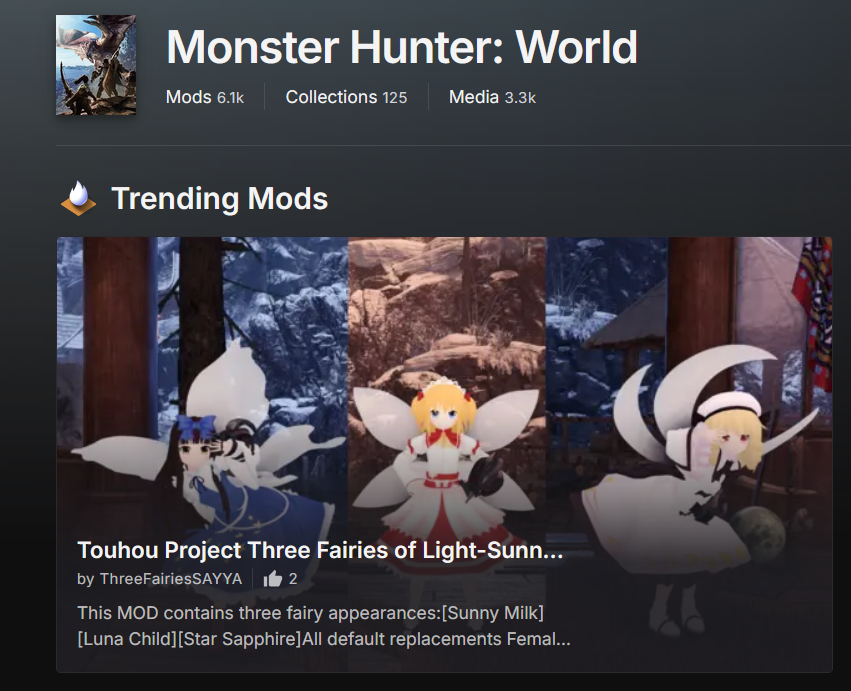
Task: Click the blue bow on the dark-haired fairy
Action: 196,427
